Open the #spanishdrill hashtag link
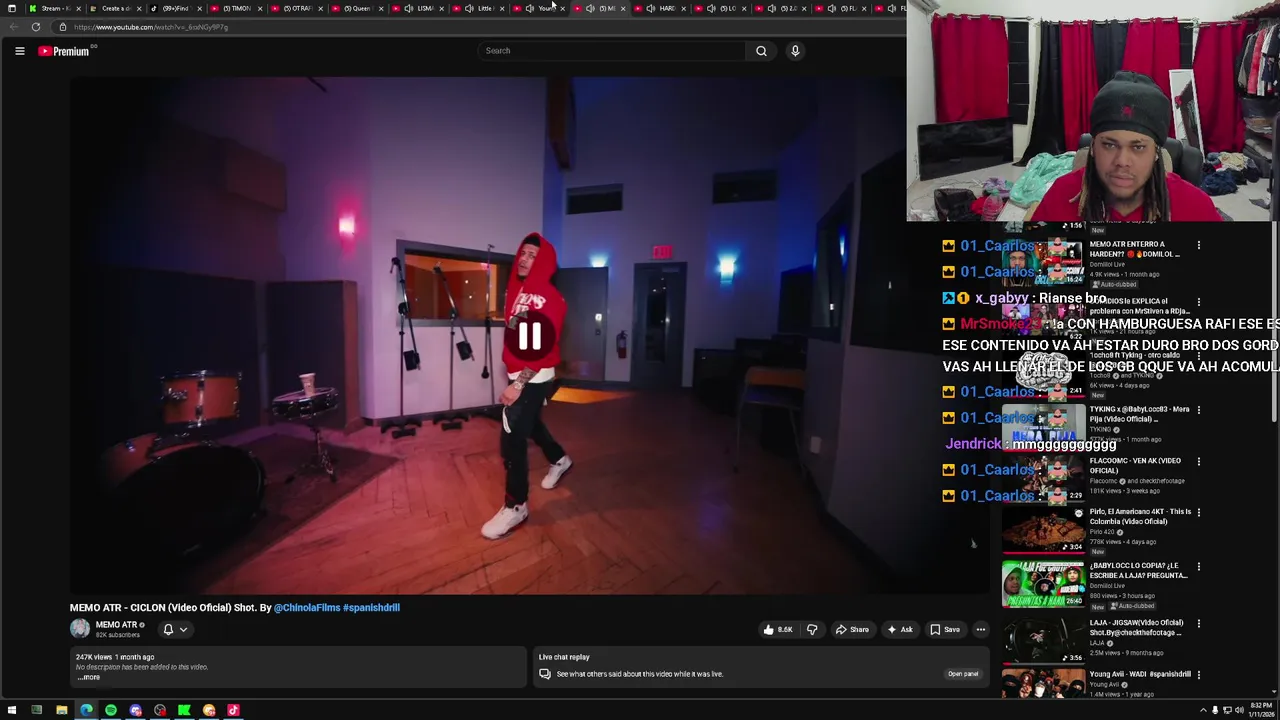This screenshot has height=720, width=1280. (x=369, y=607)
